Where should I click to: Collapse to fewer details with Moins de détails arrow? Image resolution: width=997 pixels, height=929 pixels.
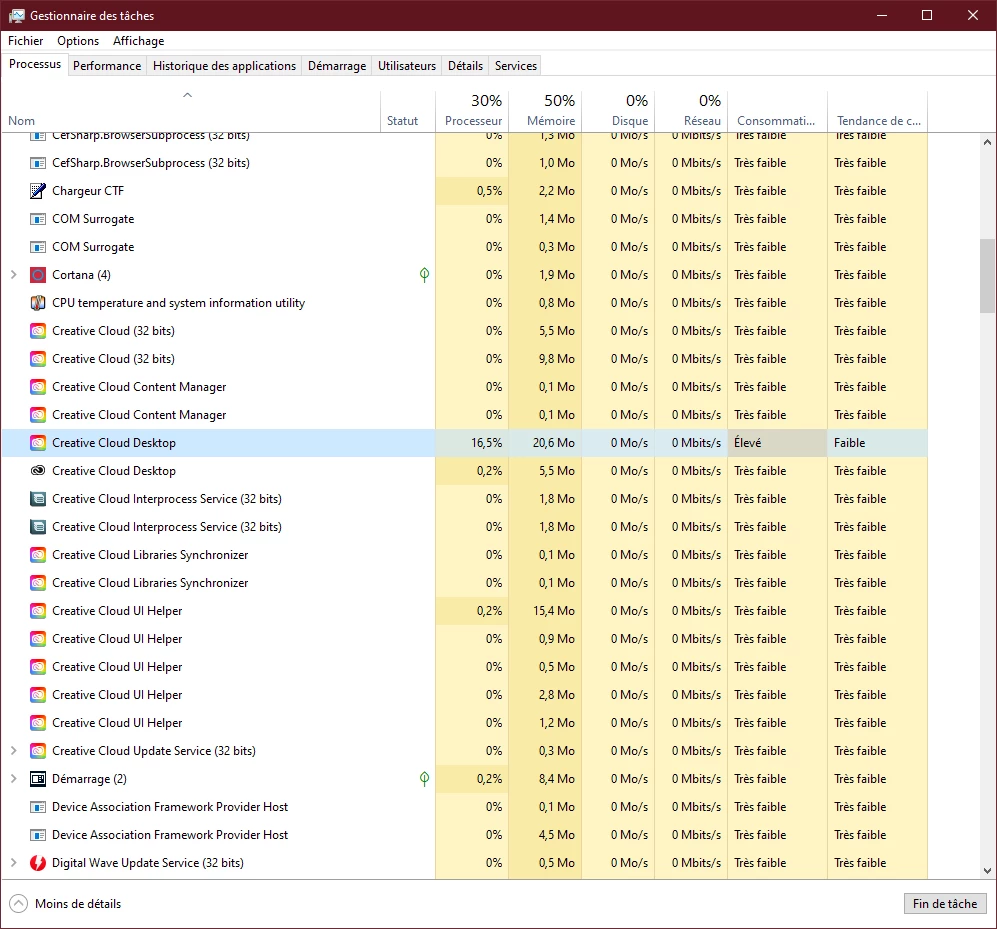[x=18, y=904]
